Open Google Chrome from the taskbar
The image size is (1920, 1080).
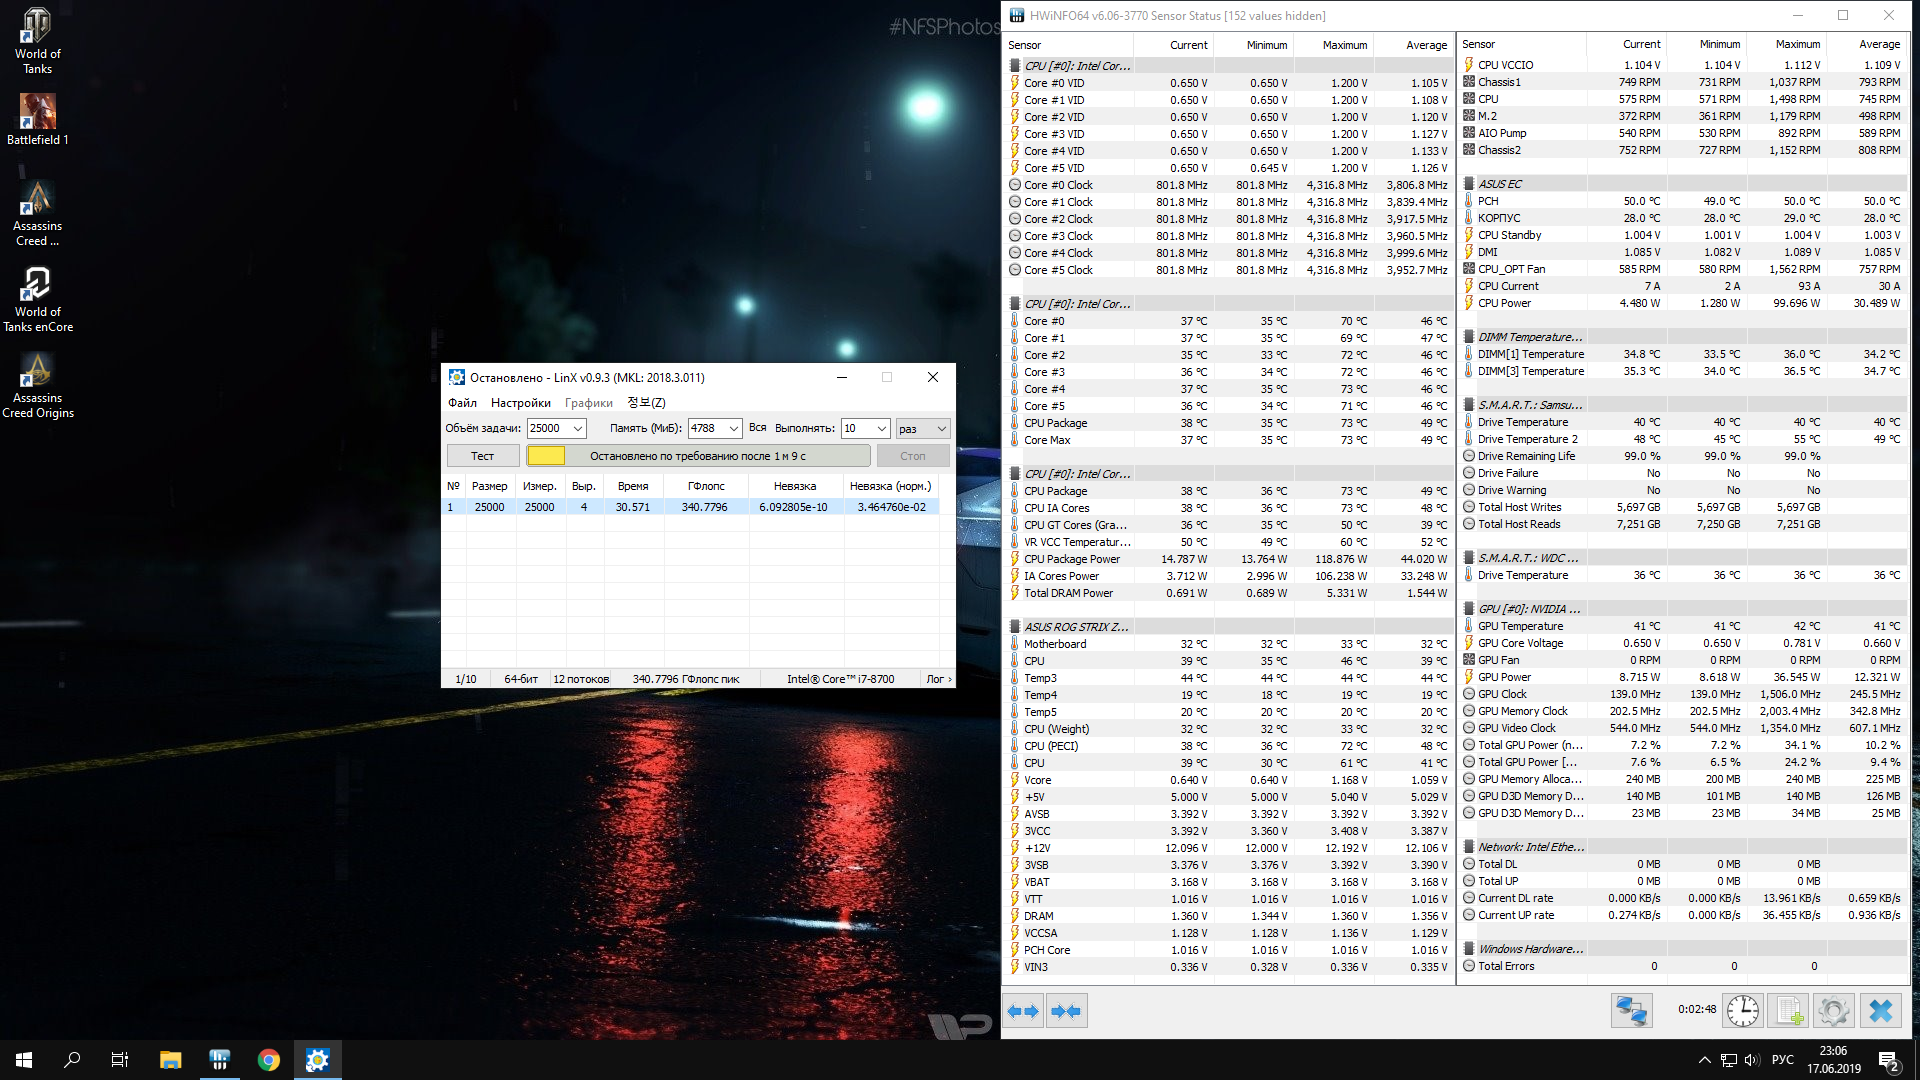point(268,1060)
